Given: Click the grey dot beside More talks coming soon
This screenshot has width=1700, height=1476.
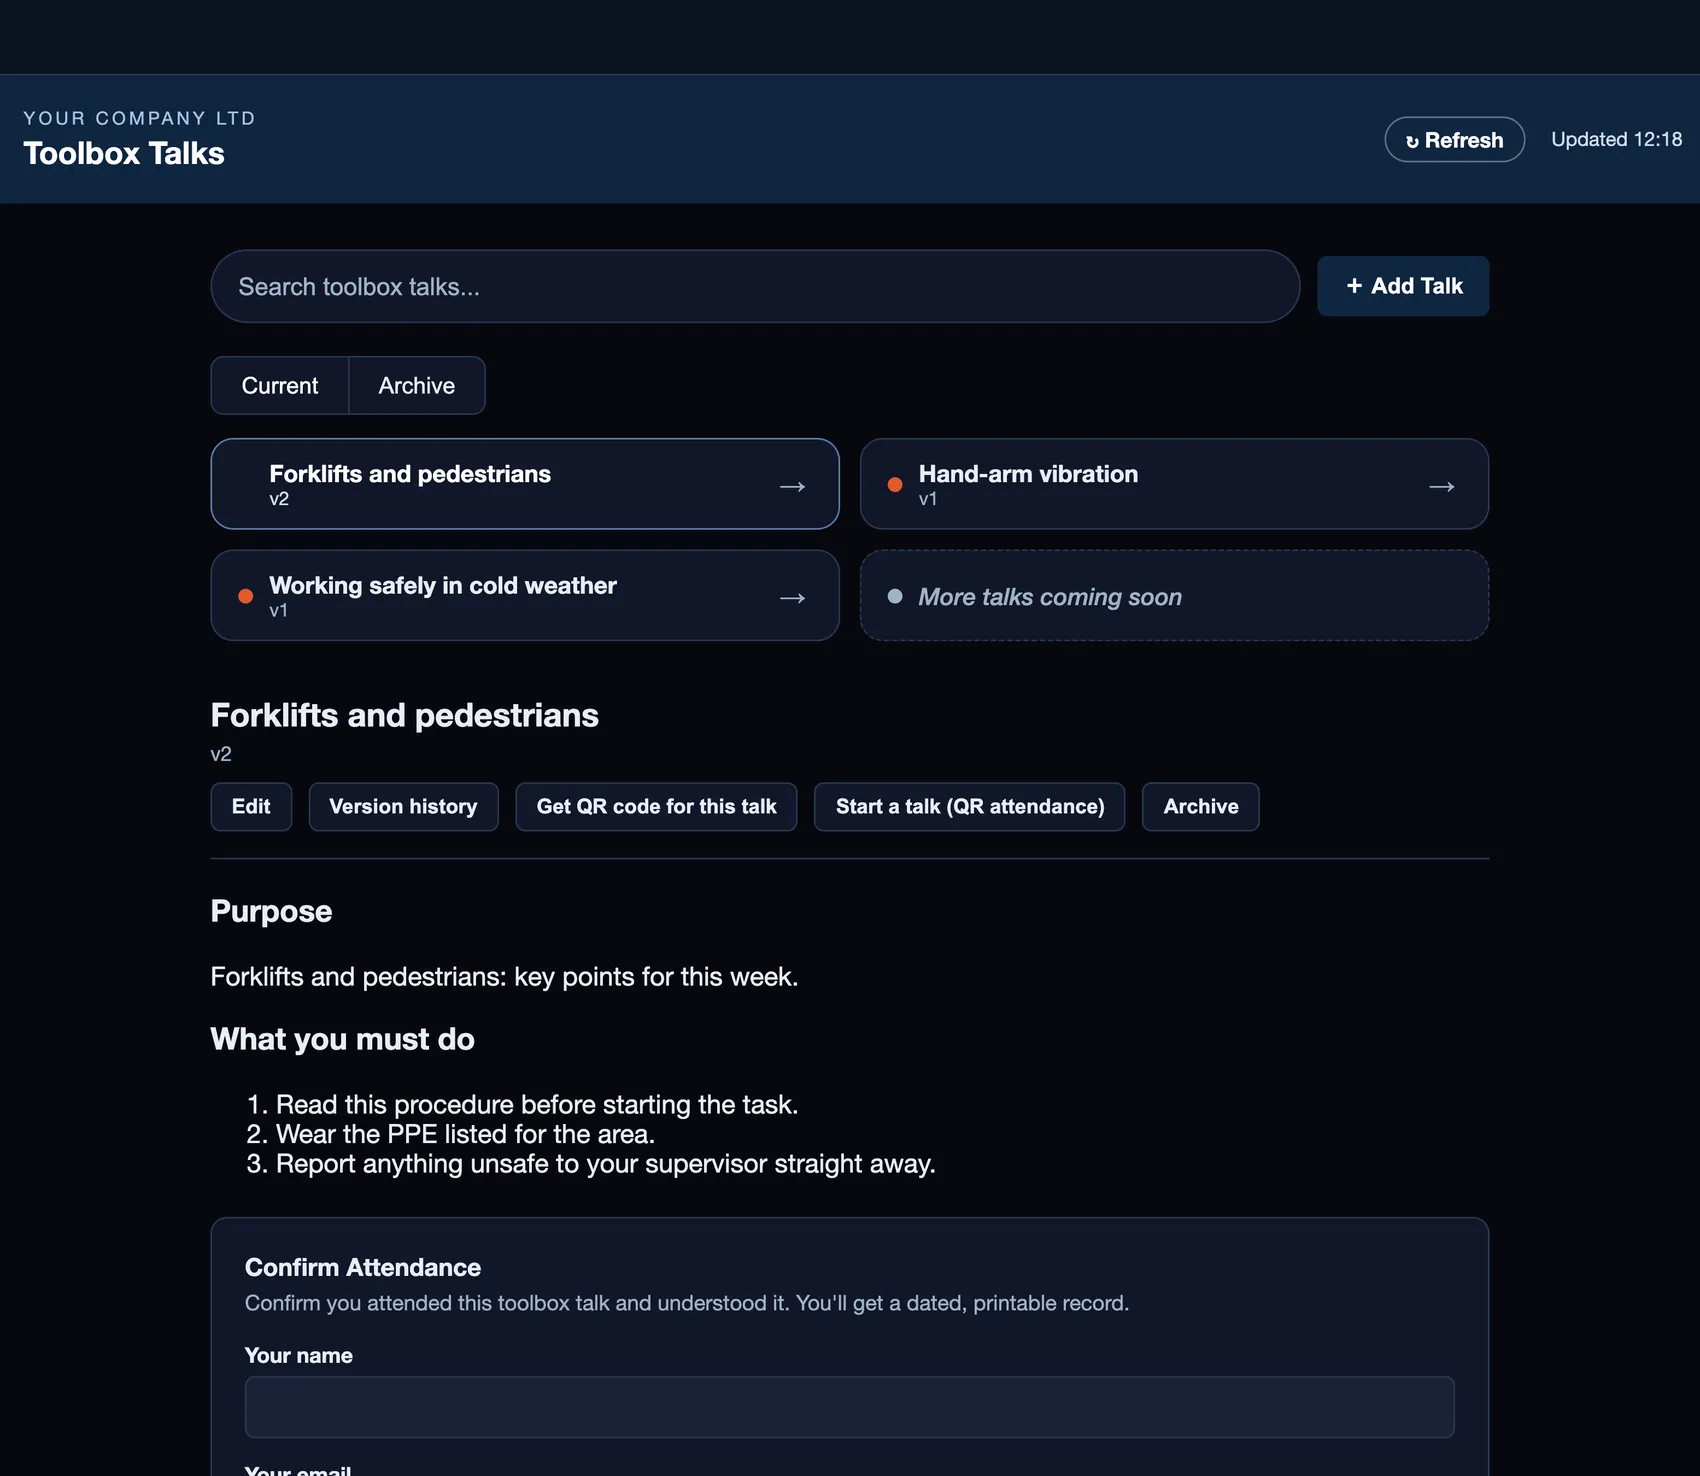Looking at the screenshot, I should pyautogui.click(x=895, y=596).
